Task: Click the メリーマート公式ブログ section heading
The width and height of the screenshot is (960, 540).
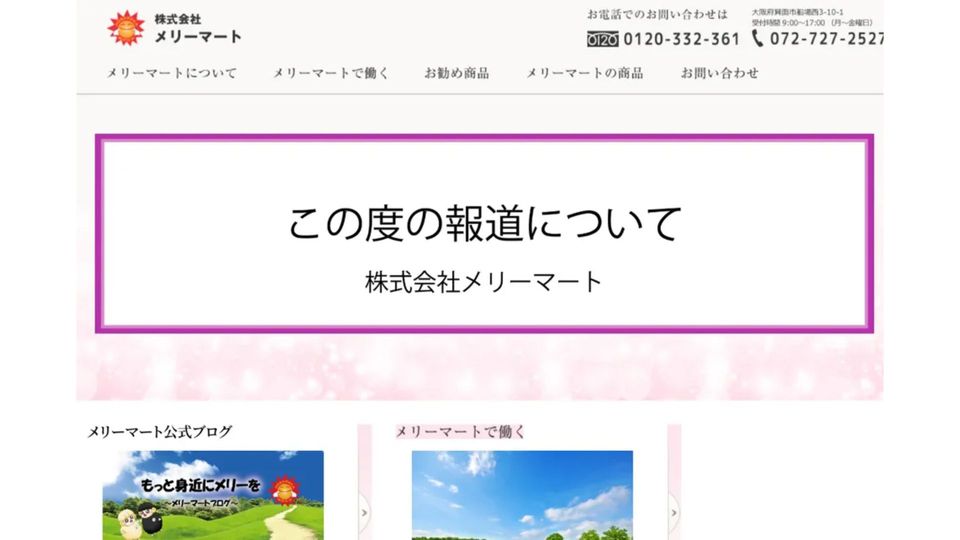Action: pos(160,432)
